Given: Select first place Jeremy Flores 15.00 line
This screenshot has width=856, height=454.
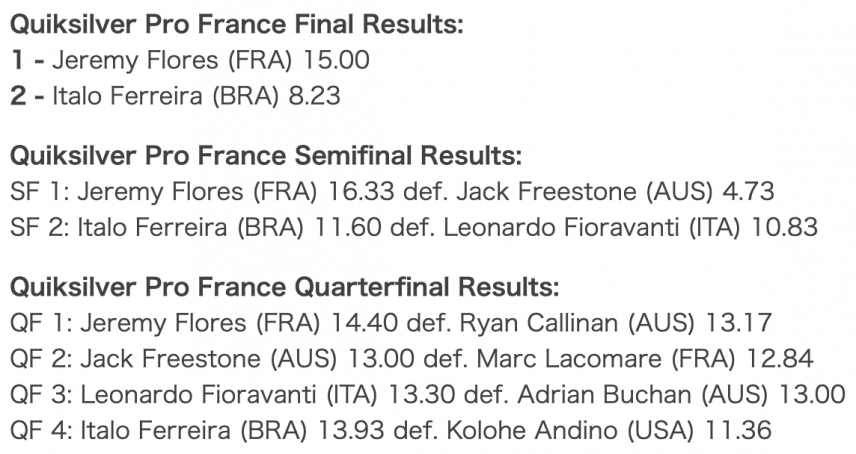Looking at the screenshot, I should [189, 60].
